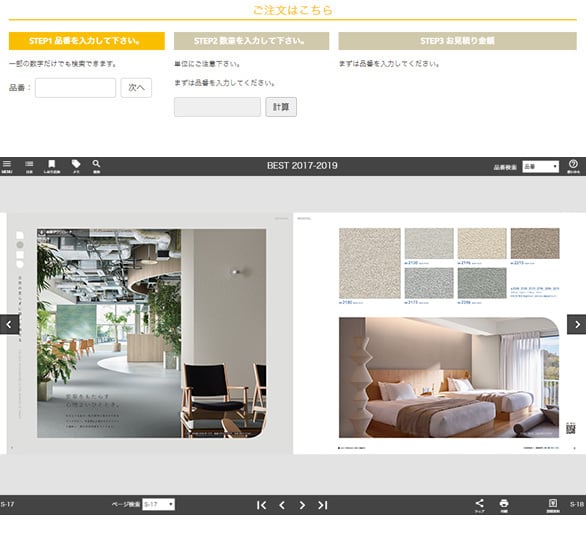Open the 品番検索 dropdown in viewer header
586x547 pixels.
[x=540, y=167]
